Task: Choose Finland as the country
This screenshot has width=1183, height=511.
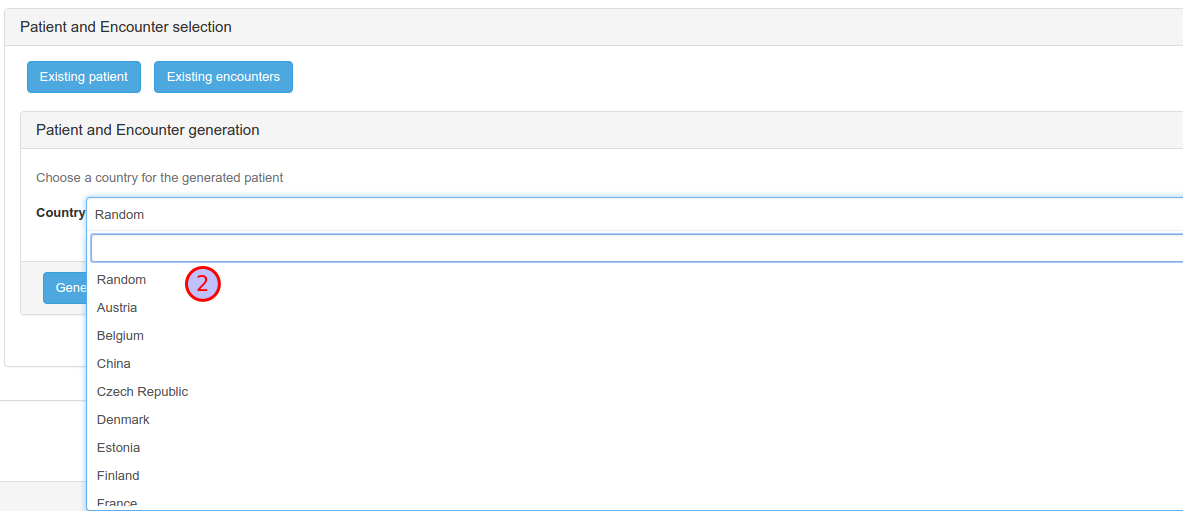Action: [118, 476]
